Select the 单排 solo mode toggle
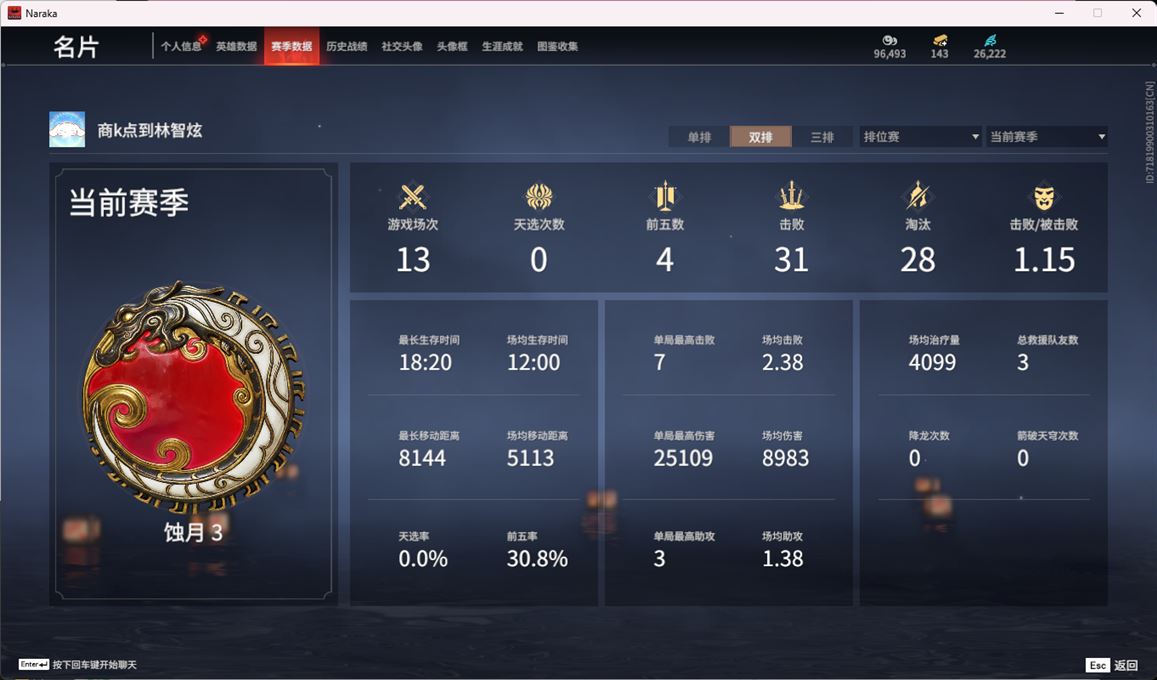The height and width of the screenshot is (680, 1157). point(699,137)
